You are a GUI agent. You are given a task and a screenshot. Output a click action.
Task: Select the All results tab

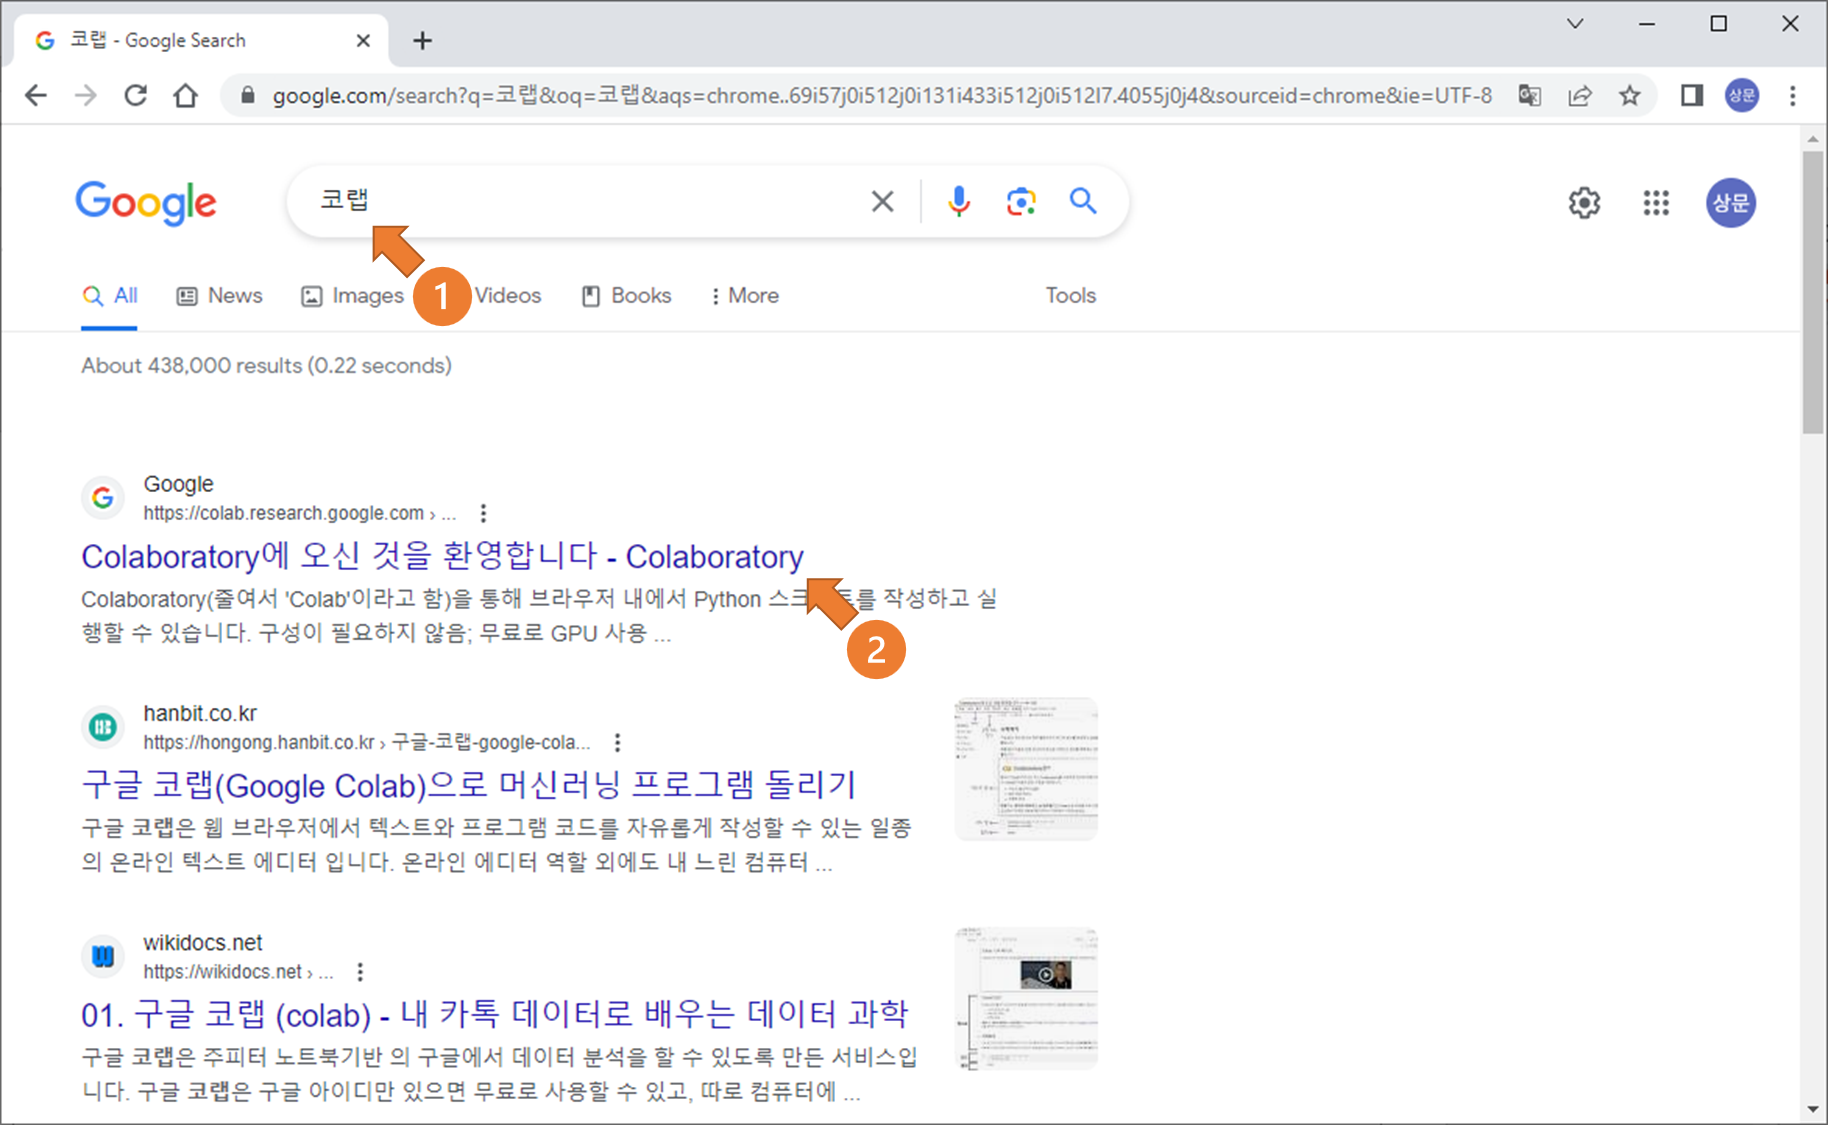[110, 296]
